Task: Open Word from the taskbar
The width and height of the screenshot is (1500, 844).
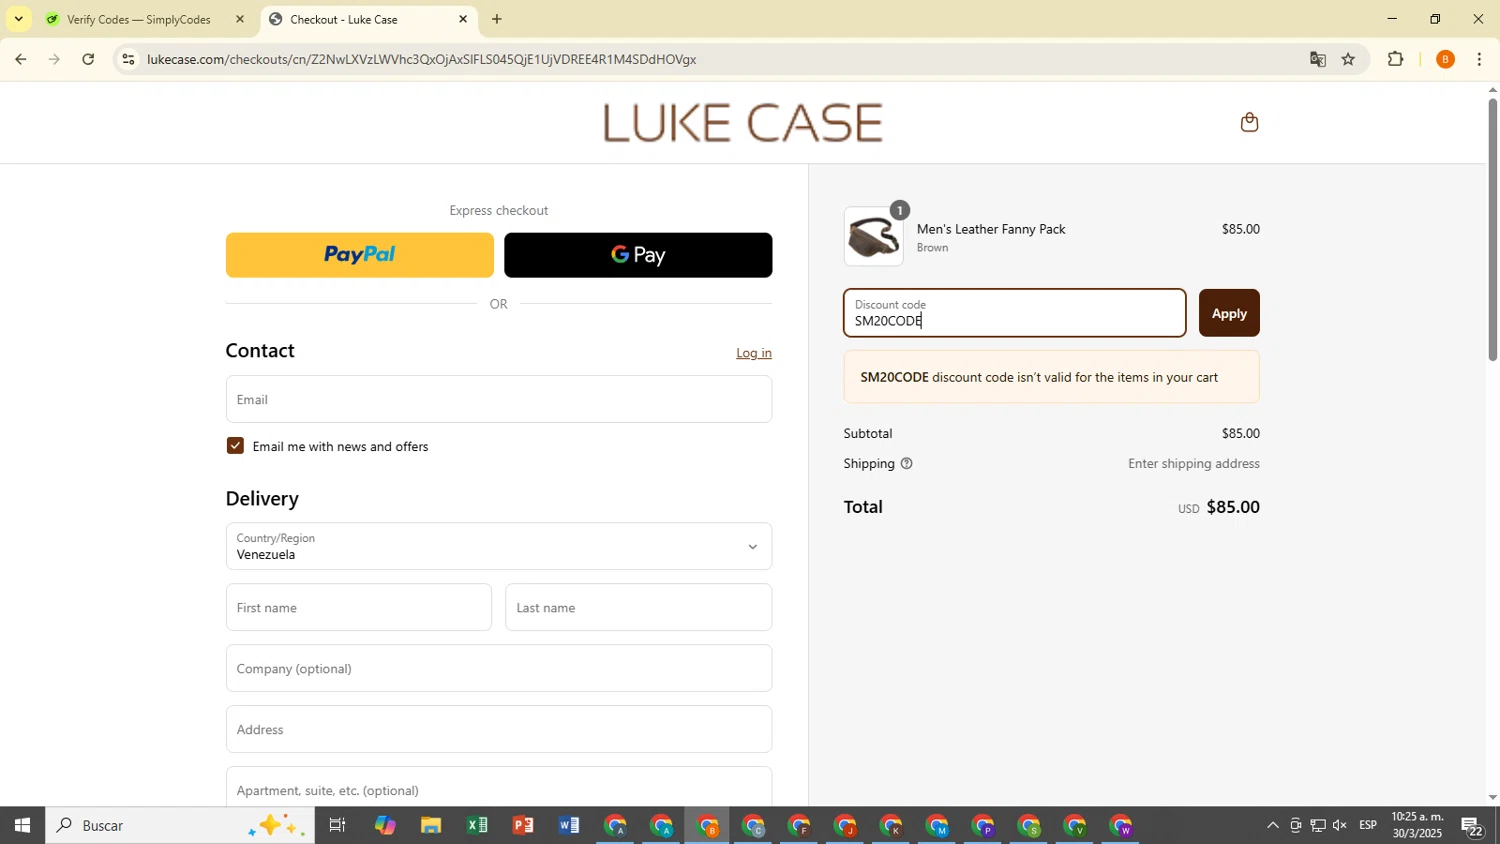Action: 569,826
